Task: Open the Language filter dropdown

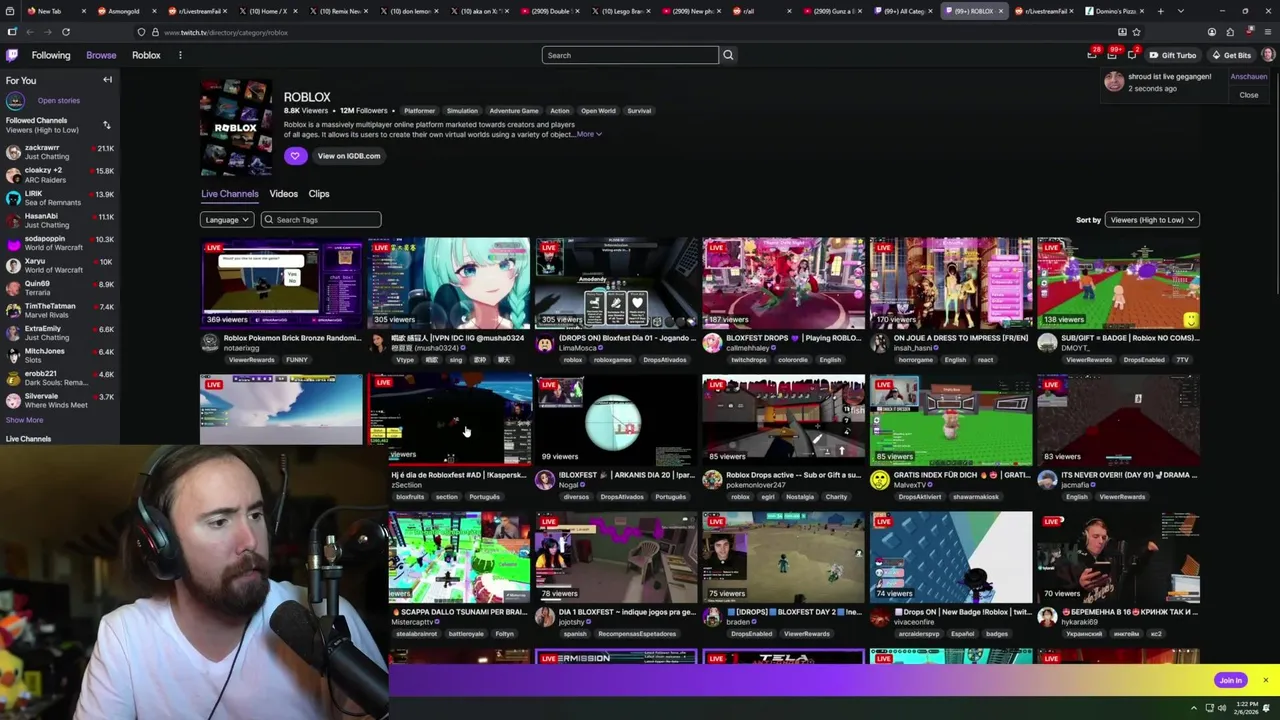Action: pyautogui.click(x=227, y=220)
